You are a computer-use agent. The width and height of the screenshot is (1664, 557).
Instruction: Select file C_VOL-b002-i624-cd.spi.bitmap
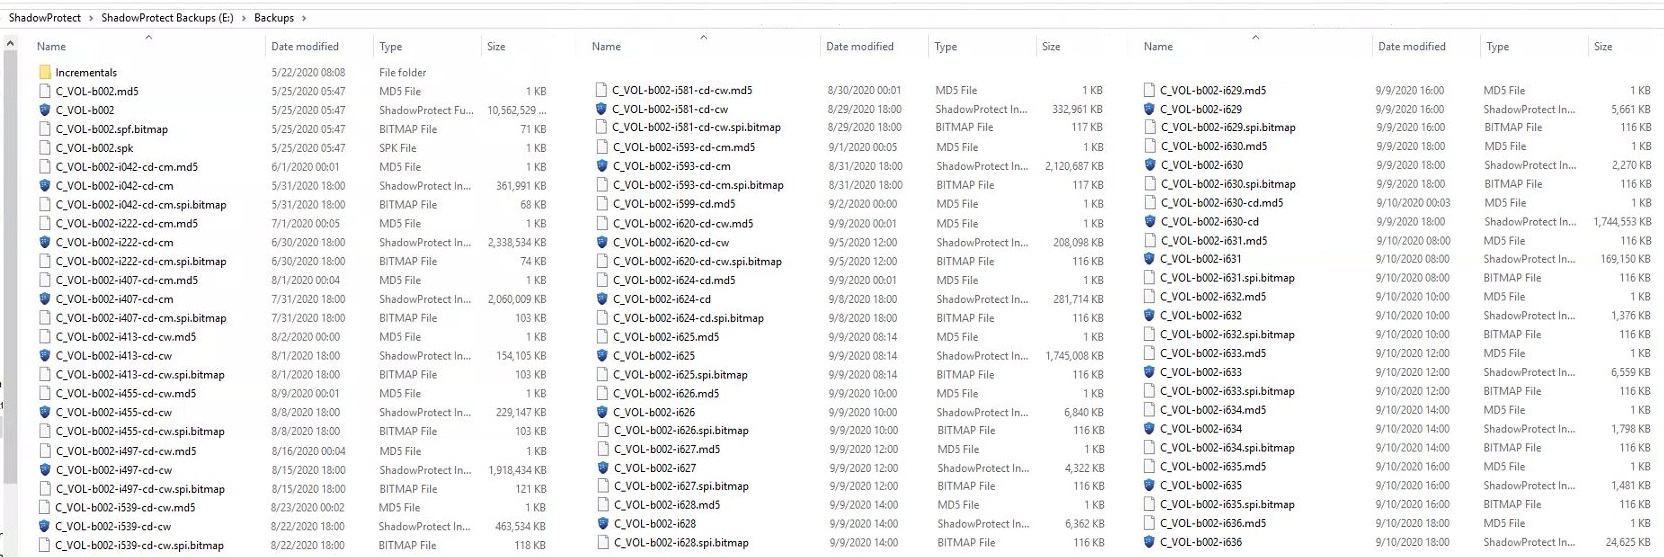(x=688, y=318)
